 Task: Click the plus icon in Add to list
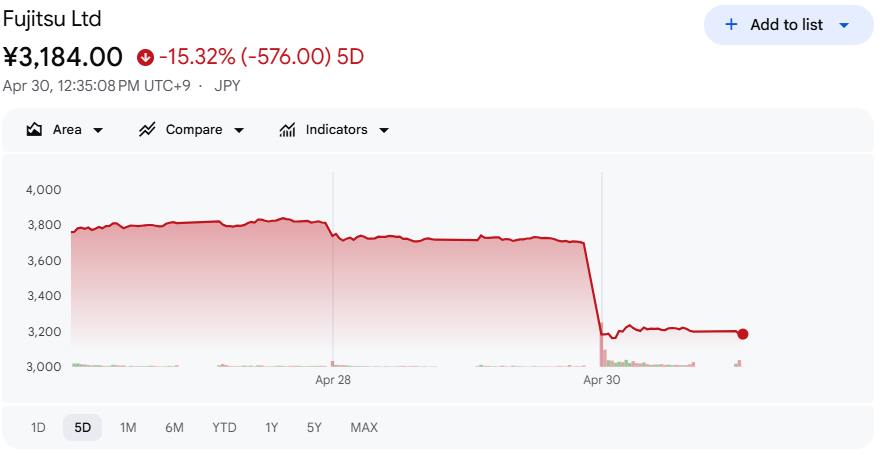[x=731, y=25]
